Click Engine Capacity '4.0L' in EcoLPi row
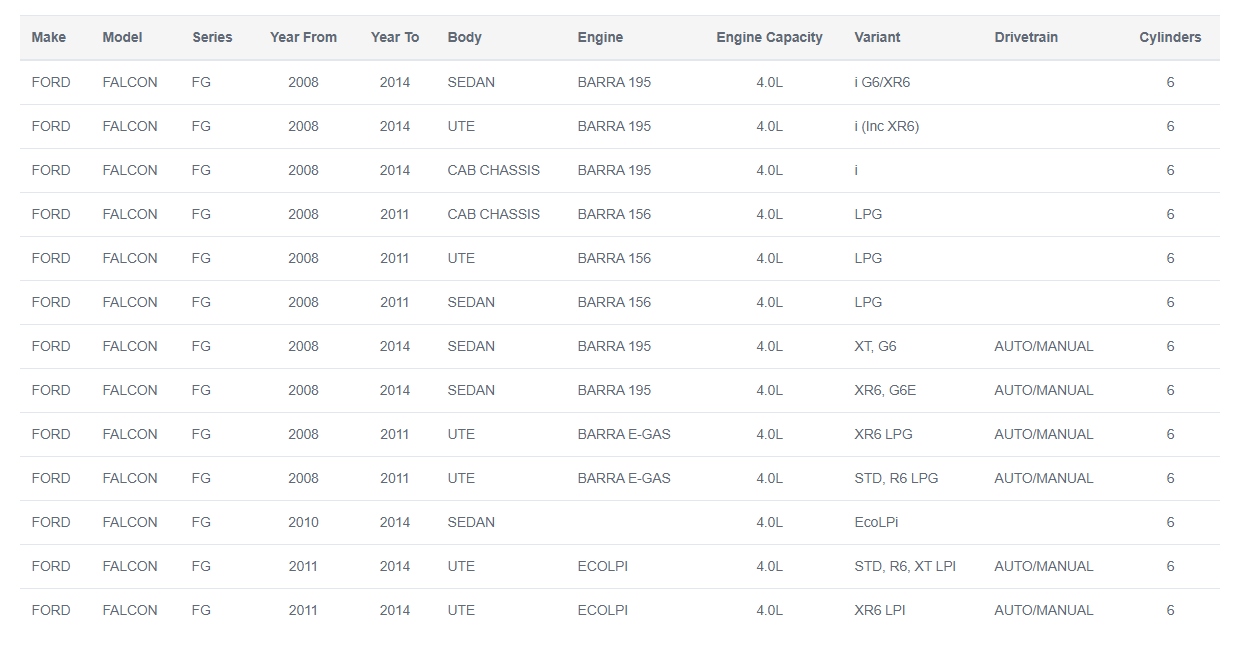Screen dimensions: 1238x667 point(769,522)
